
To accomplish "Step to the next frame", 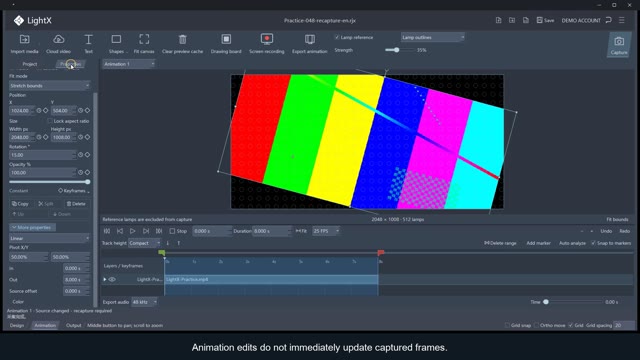I will (146, 231).
